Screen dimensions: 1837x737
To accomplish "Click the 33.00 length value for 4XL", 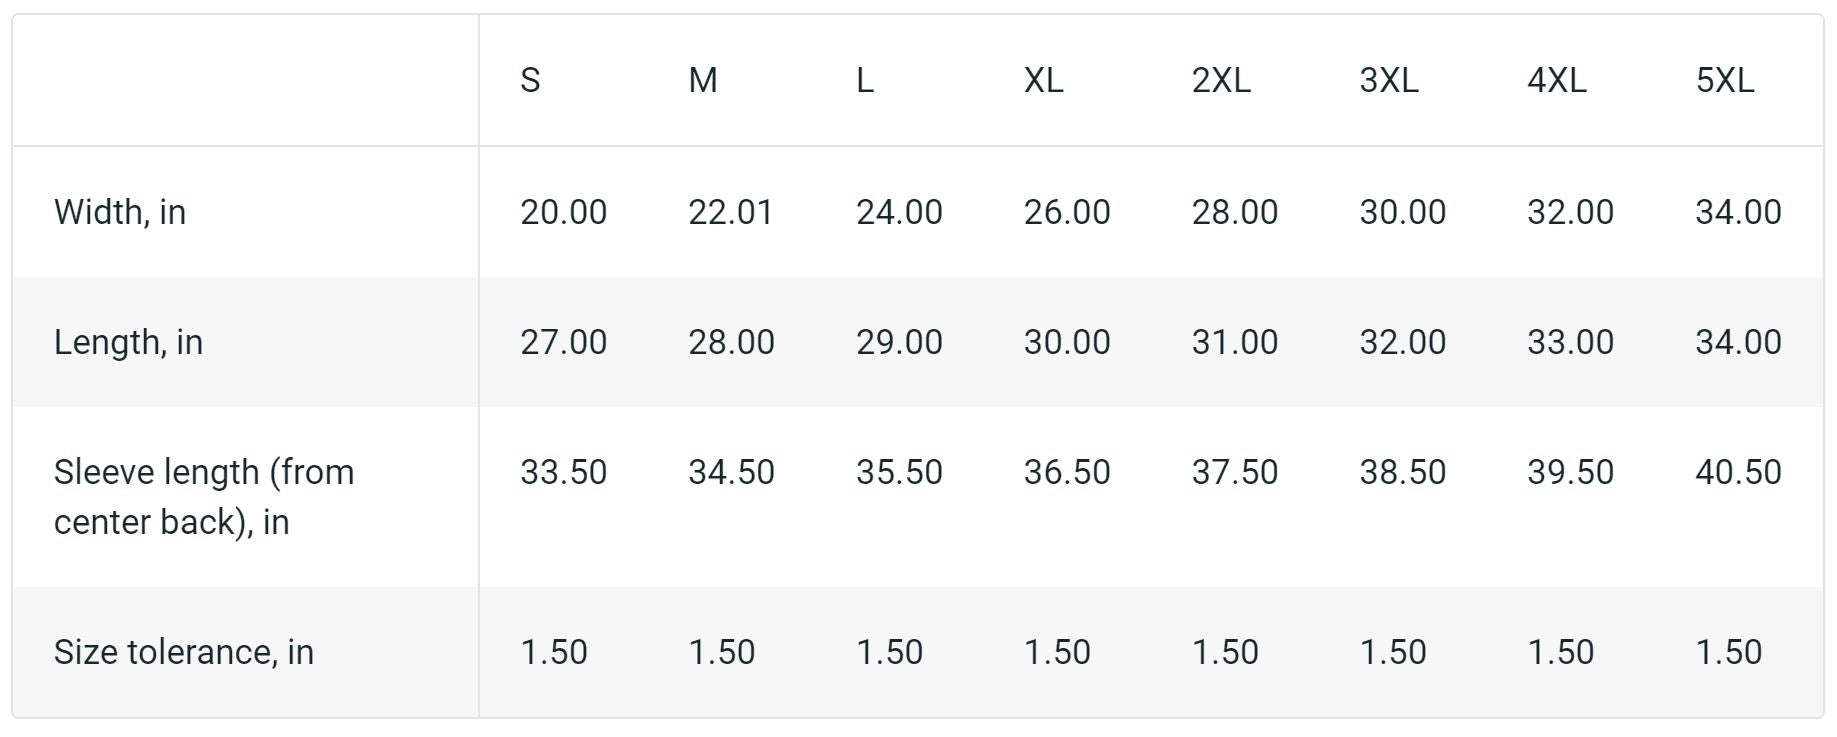I will point(1570,342).
